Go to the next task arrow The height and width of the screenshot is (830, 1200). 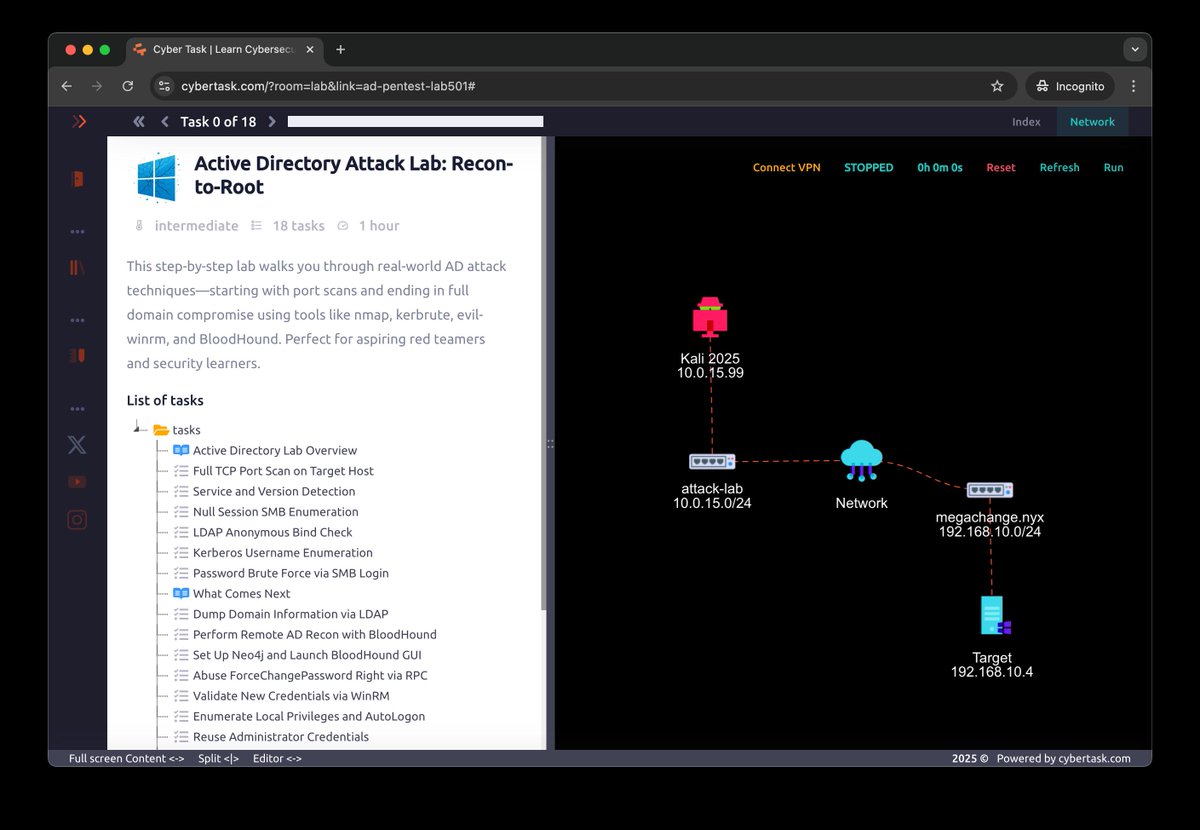pyautogui.click(x=271, y=122)
